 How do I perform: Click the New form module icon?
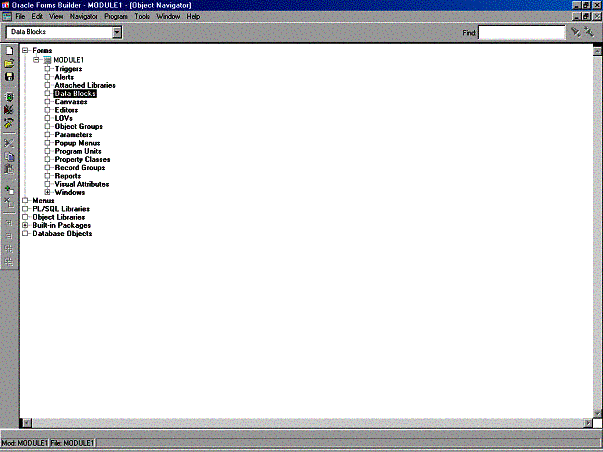(x=9, y=51)
